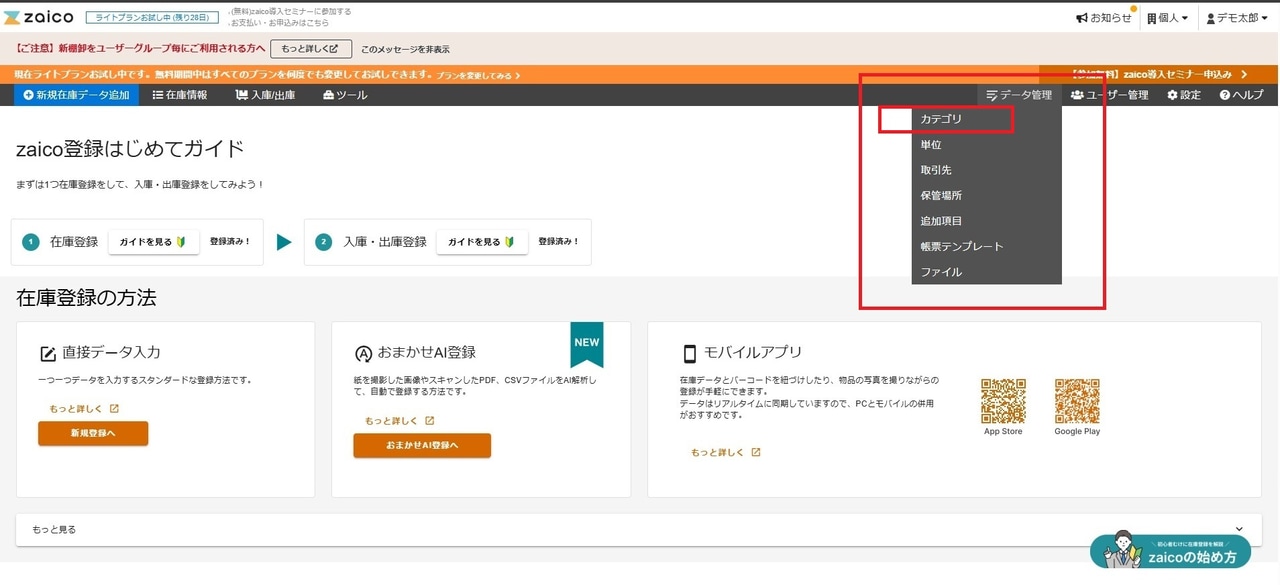
Task: Click もっと見る text
Action: coord(54,530)
